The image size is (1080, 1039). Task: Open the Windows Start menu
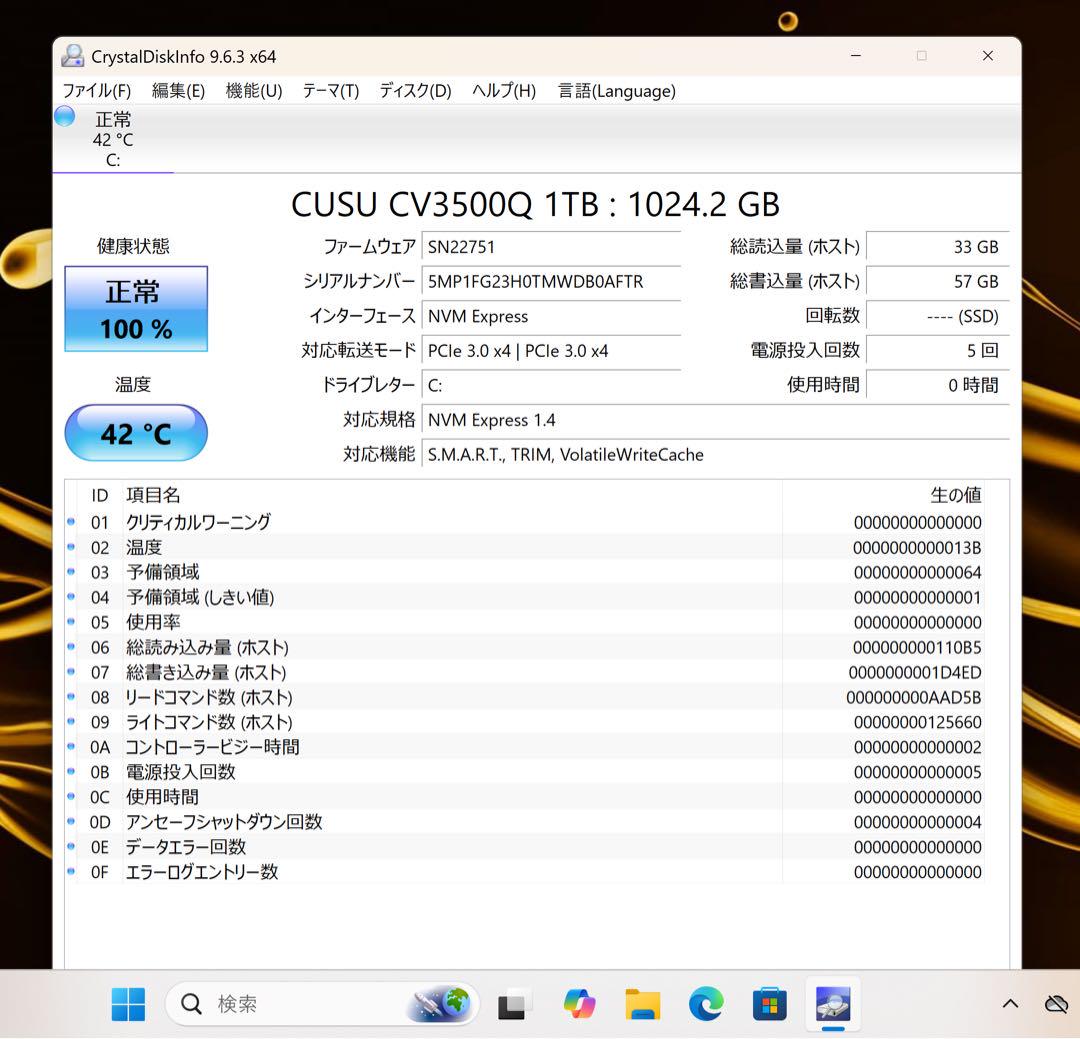click(128, 1004)
